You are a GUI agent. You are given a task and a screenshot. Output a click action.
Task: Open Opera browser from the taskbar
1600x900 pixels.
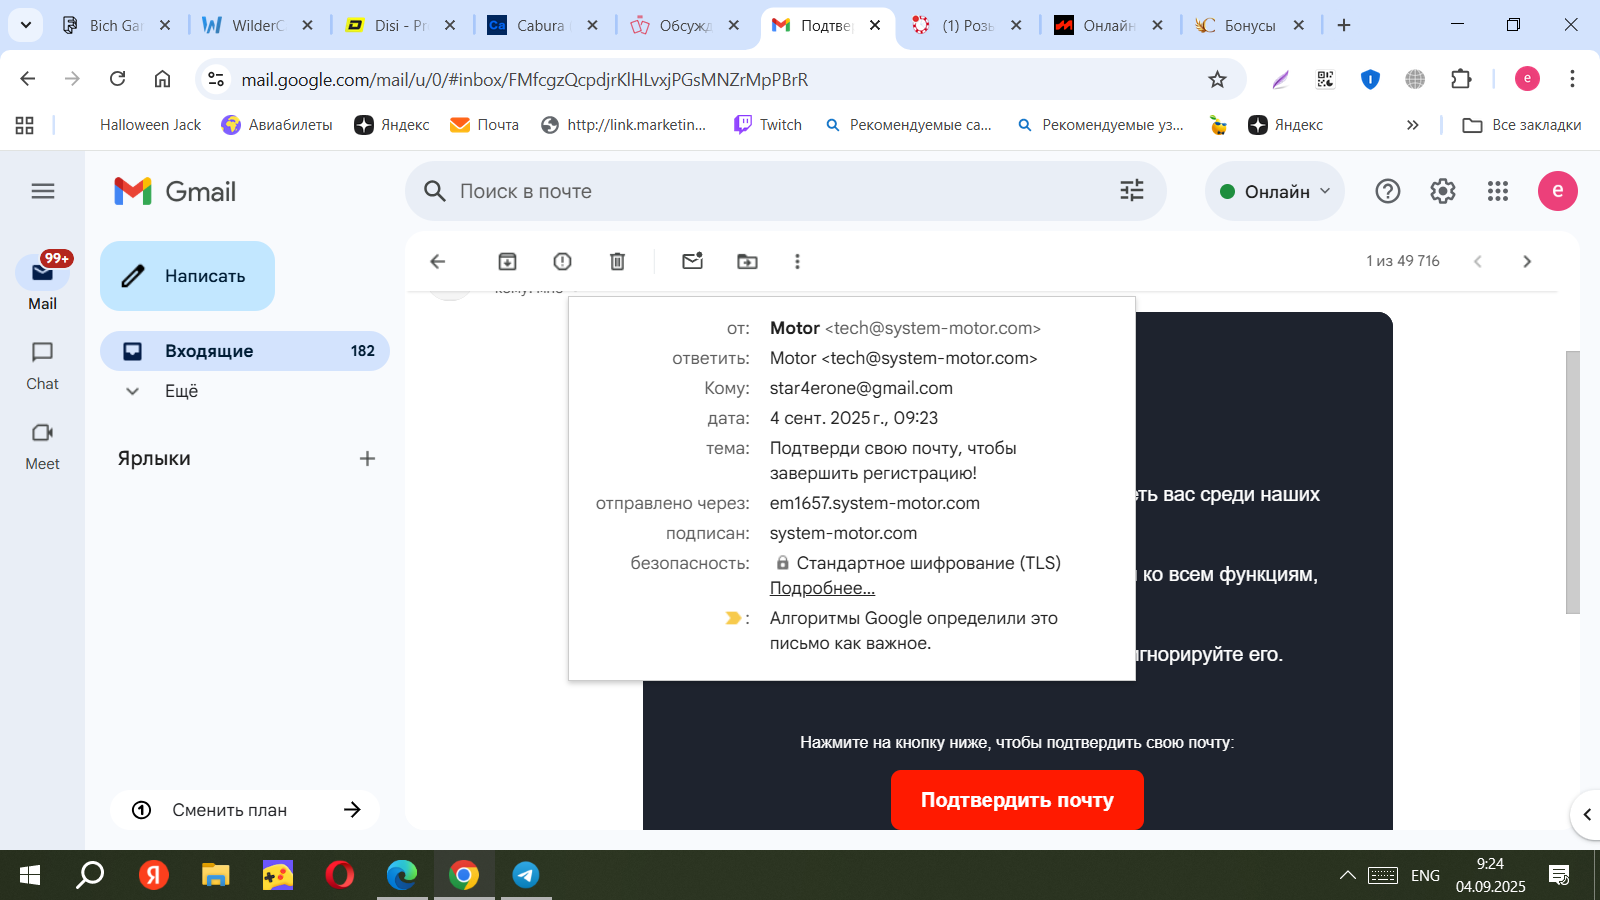(x=340, y=875)
